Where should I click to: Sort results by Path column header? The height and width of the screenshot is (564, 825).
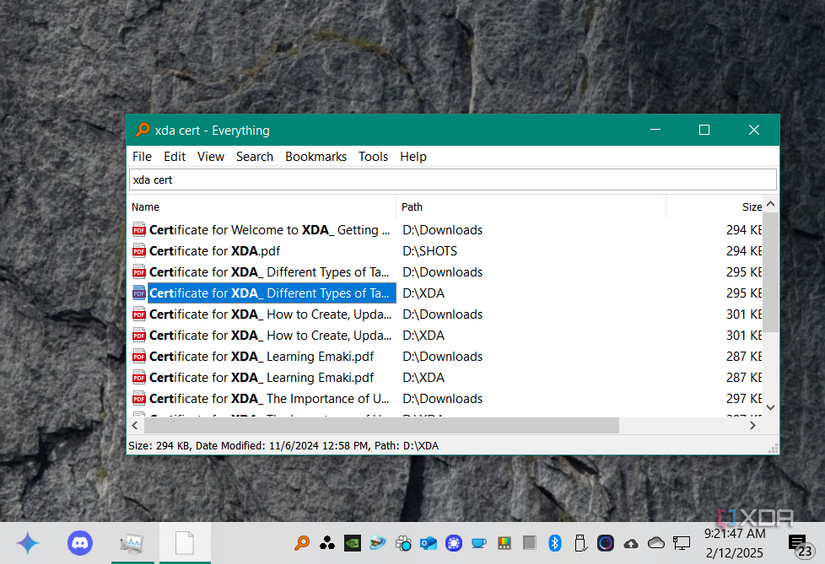(531, 207)
